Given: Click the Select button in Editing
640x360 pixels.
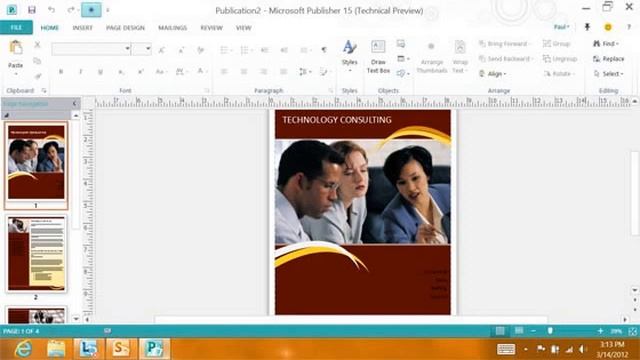Looking at the screenshot, I should (x=609, y=74).
